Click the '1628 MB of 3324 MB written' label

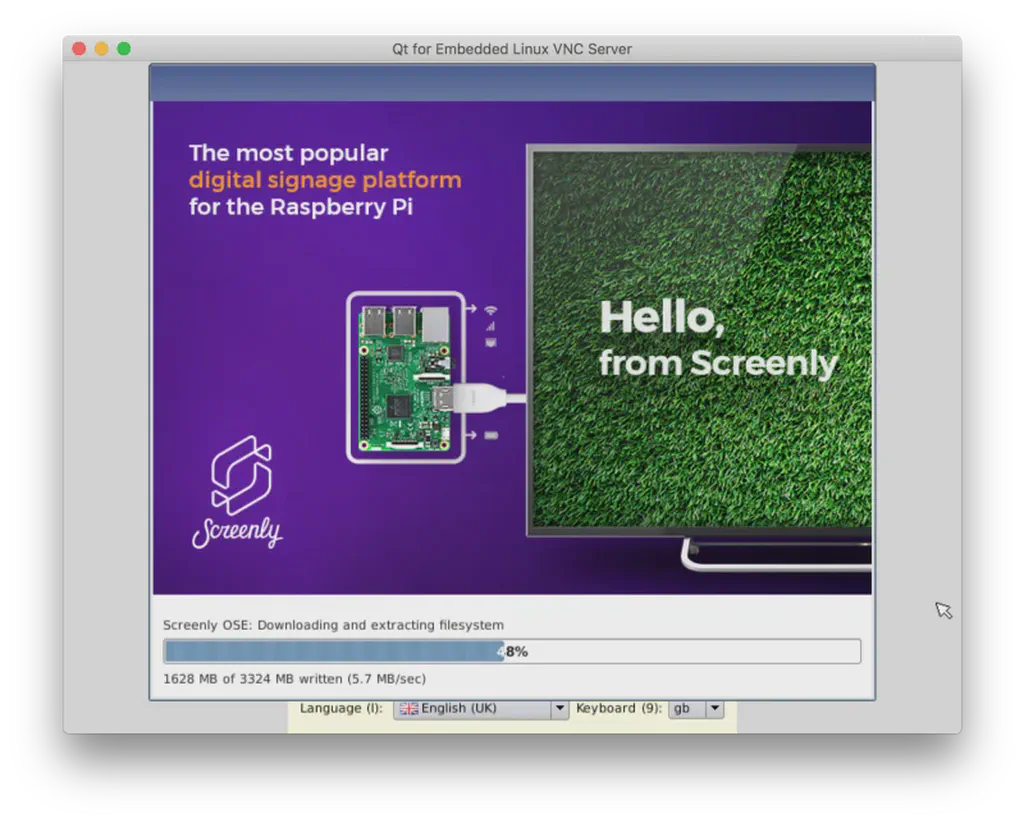tap(294, 678)
